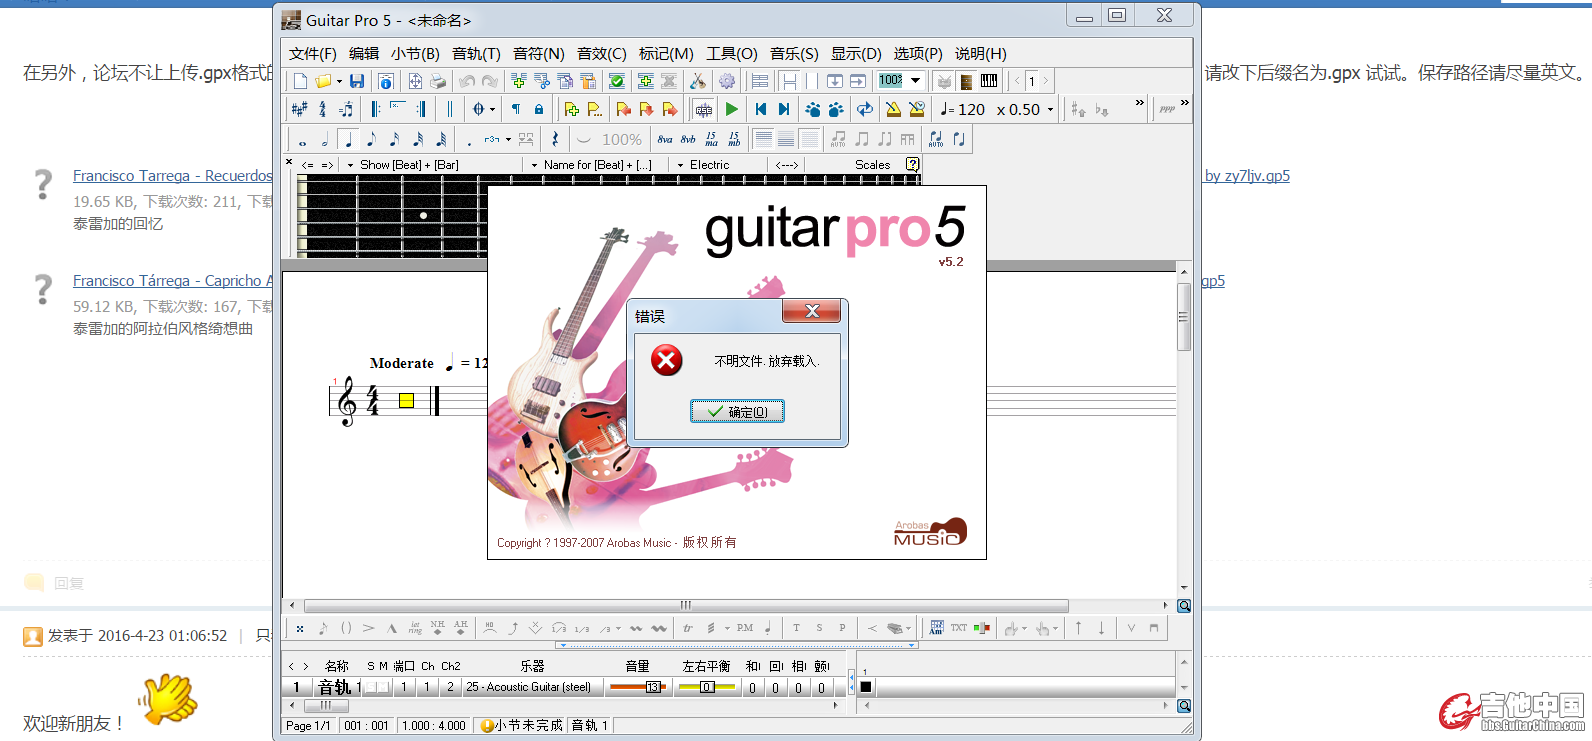Select the eighth note duration
1592x741 pixels.
[x=371, y=139]
